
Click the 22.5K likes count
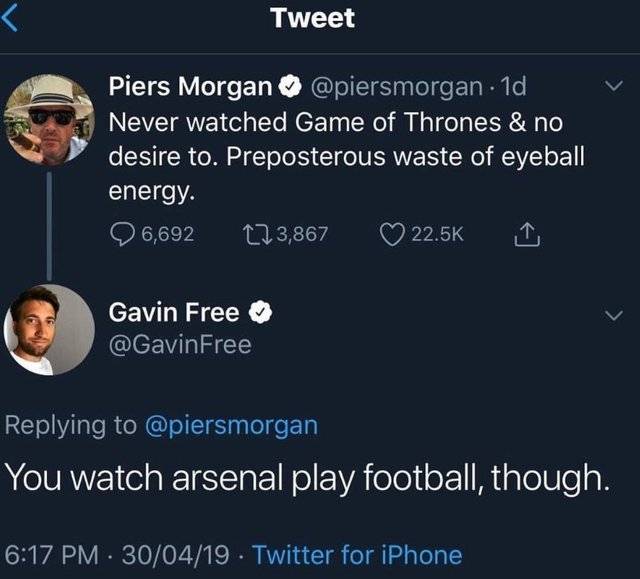(x=435, y=234)
